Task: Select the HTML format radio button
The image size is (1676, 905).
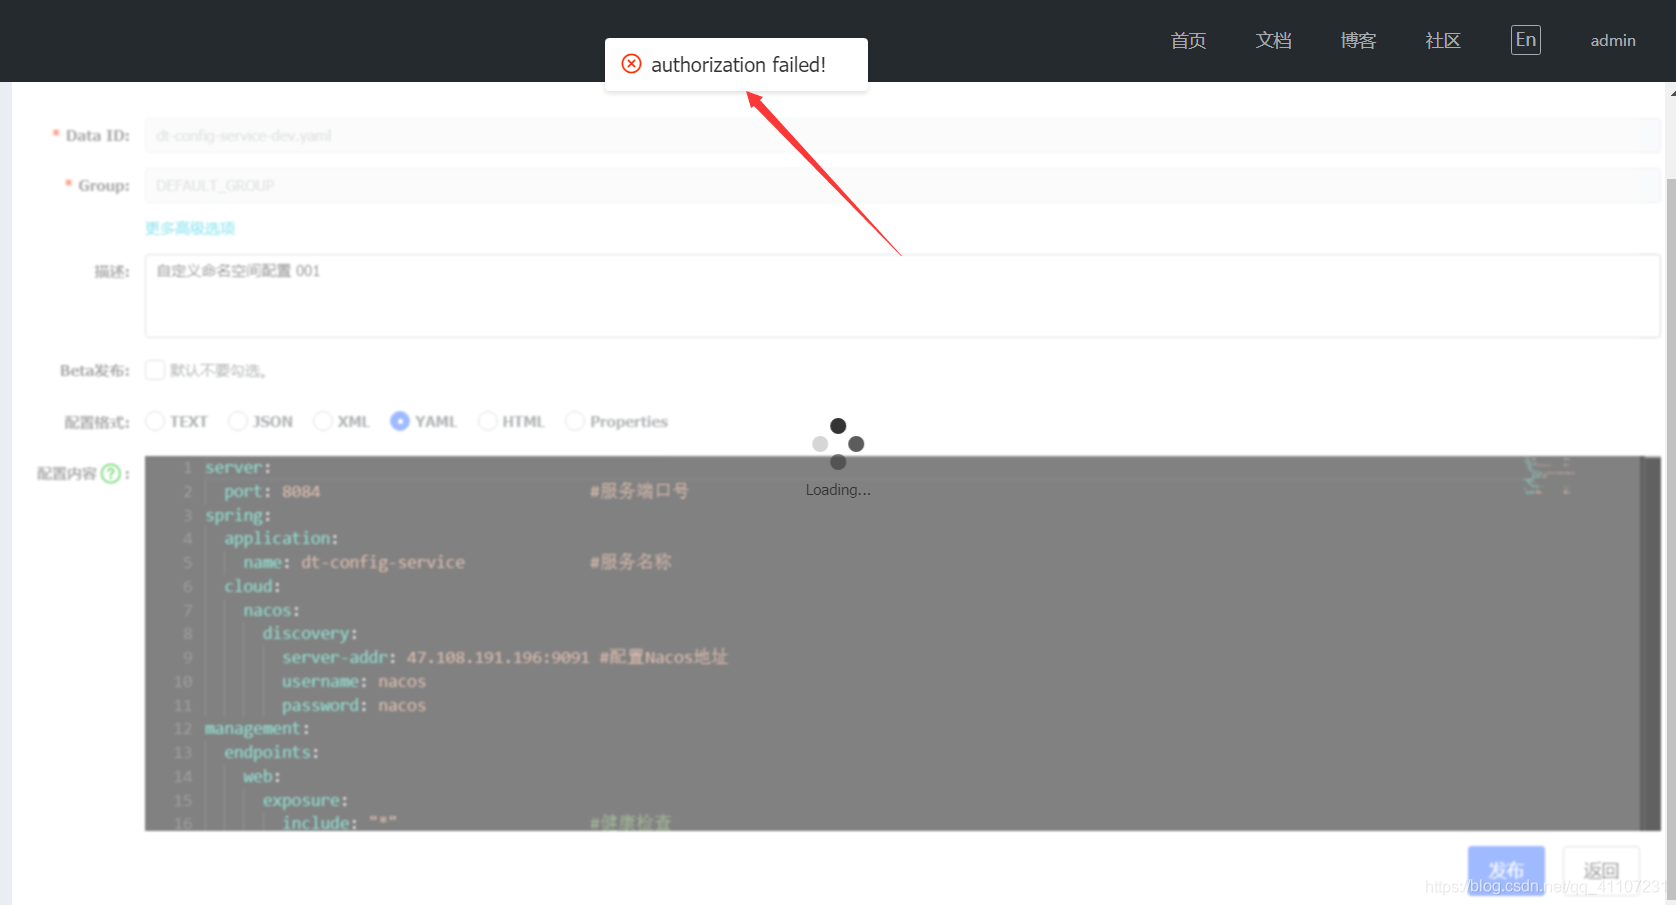Action: tap(488, 421)
